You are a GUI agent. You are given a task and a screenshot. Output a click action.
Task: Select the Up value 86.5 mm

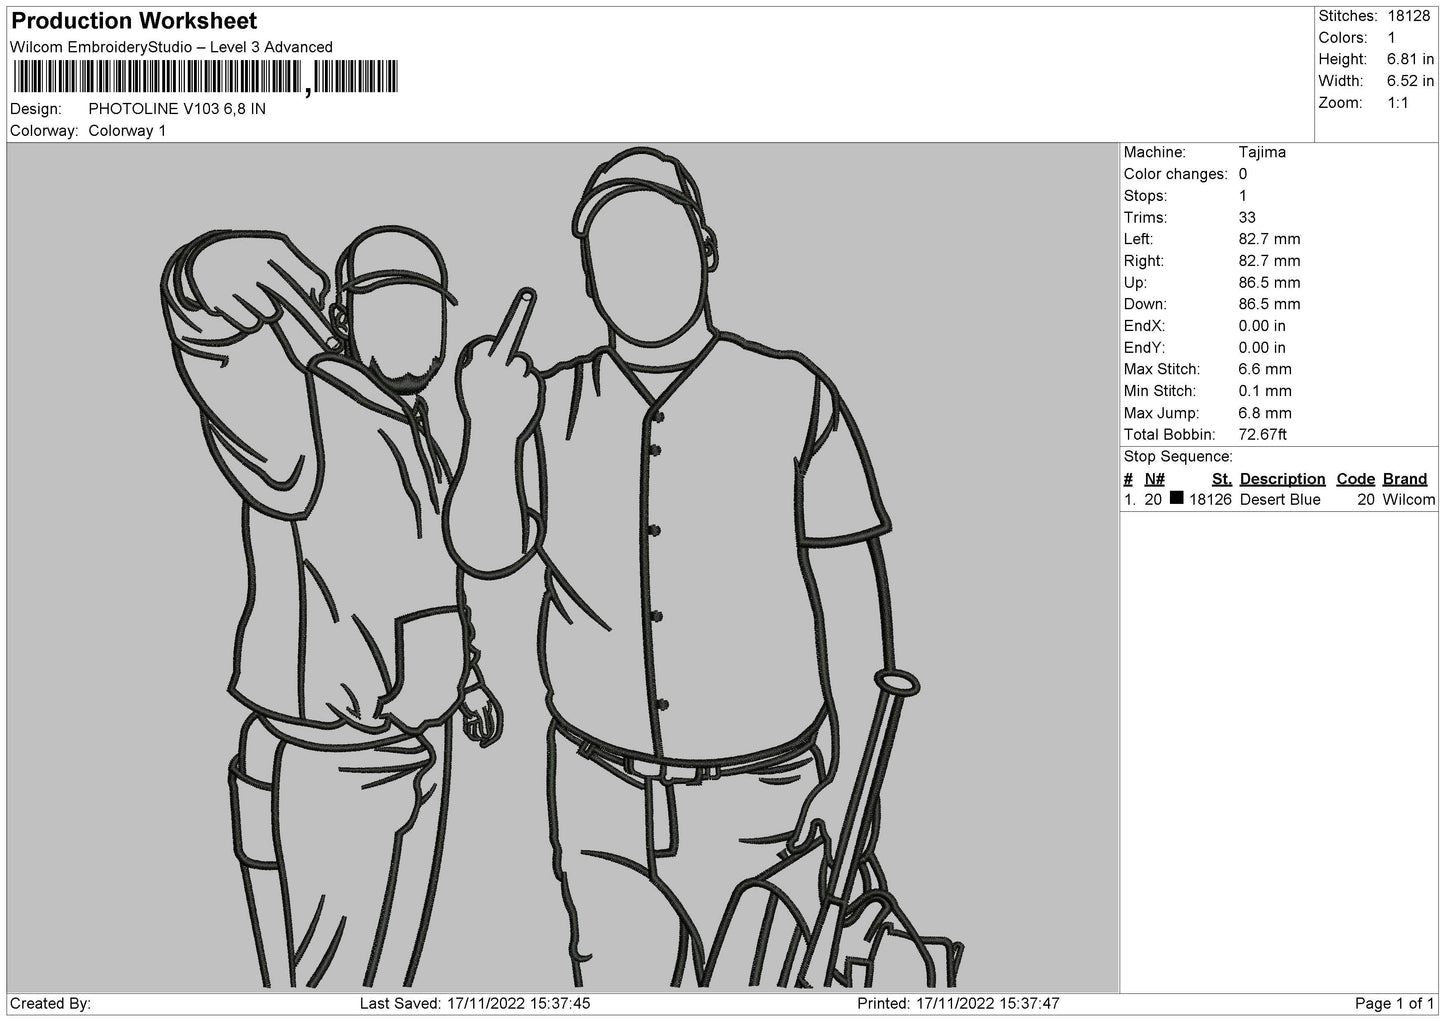1269,283
